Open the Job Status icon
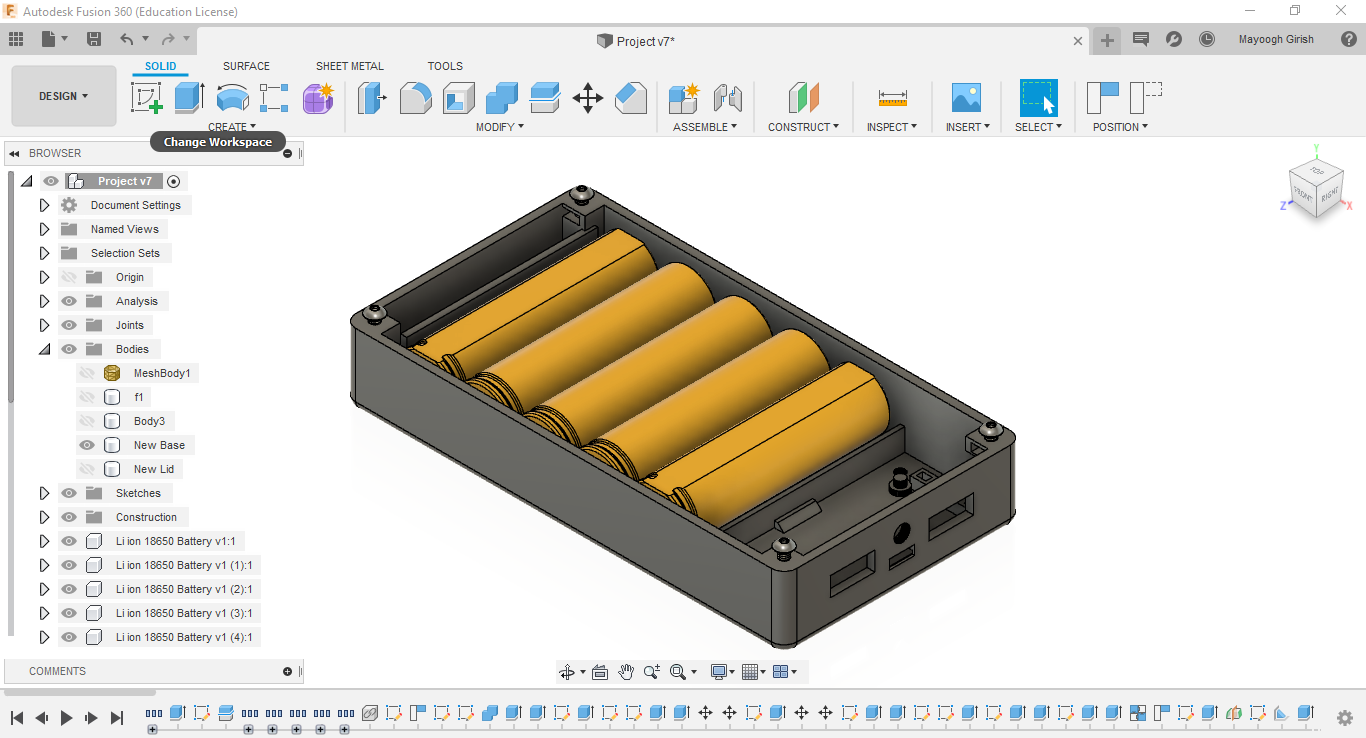This screenshot has height=738, width=1366. click(1207, 40)
